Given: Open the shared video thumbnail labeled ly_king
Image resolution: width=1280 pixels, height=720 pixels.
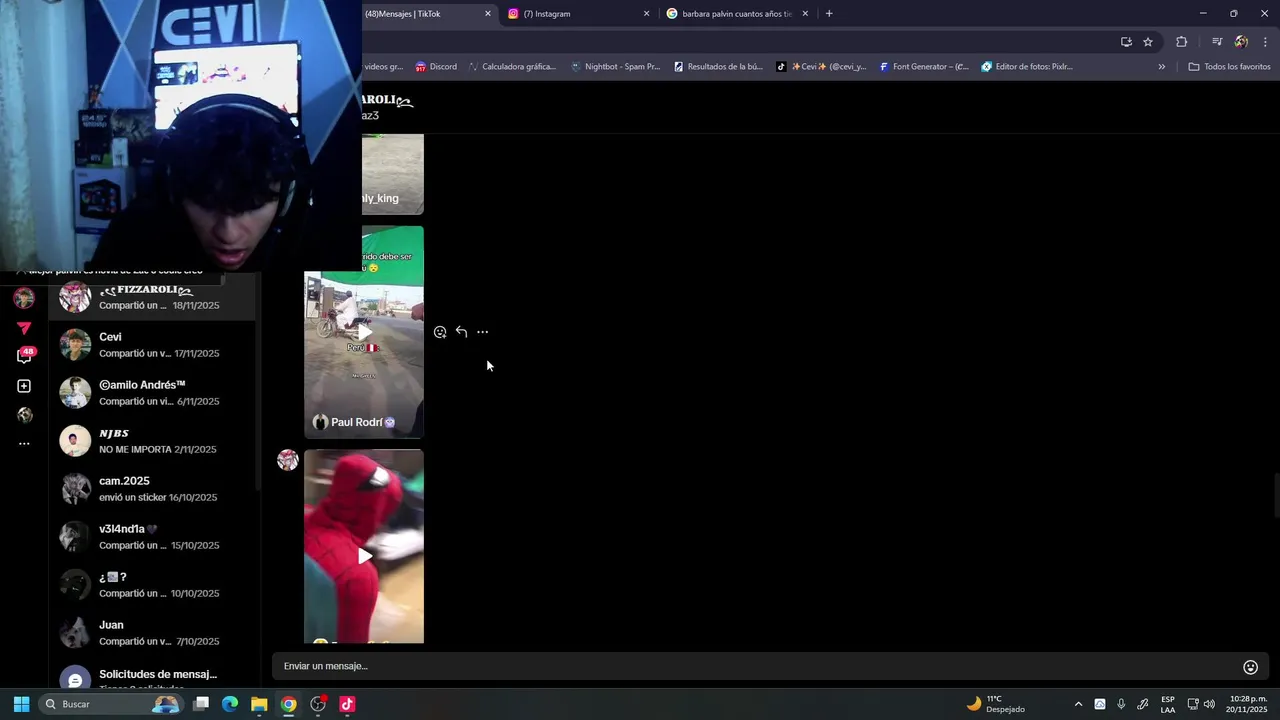Looking at the screenshot, I should point(393,174).
